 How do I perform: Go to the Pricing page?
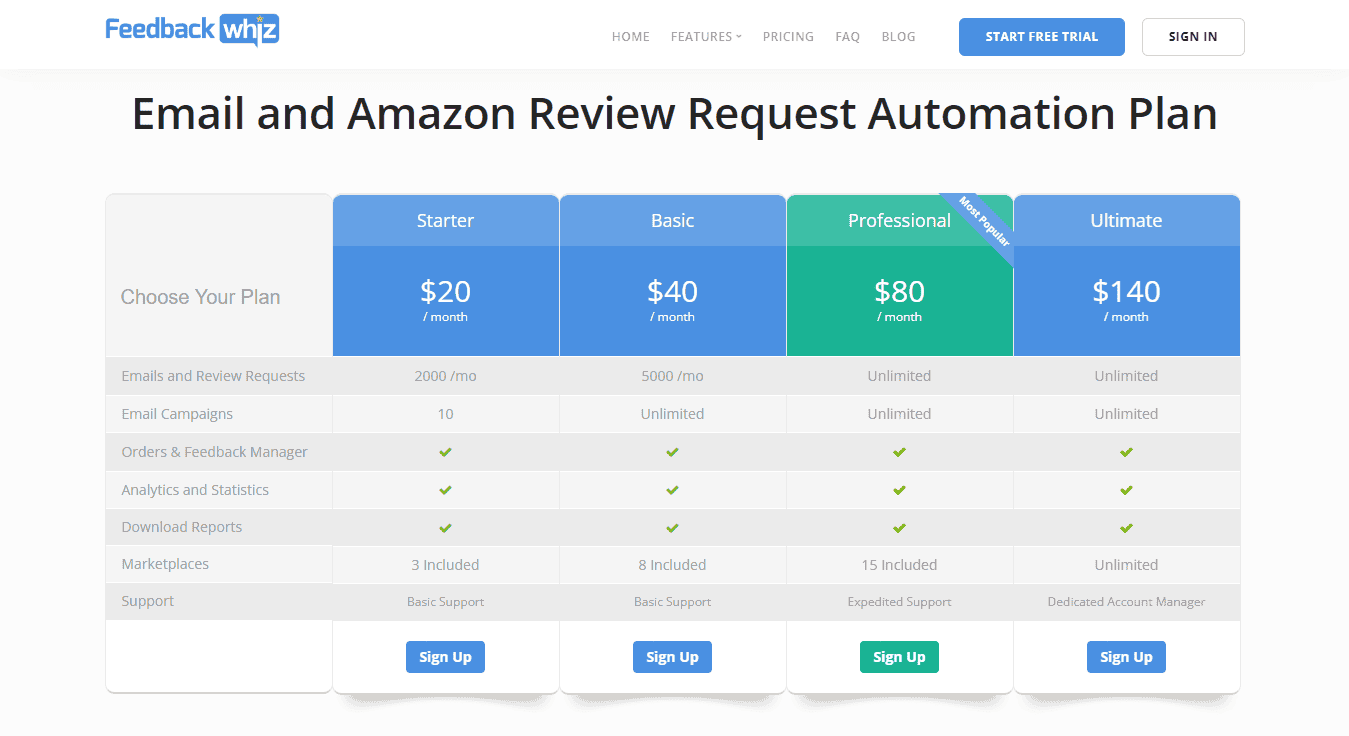pos(788,37)
